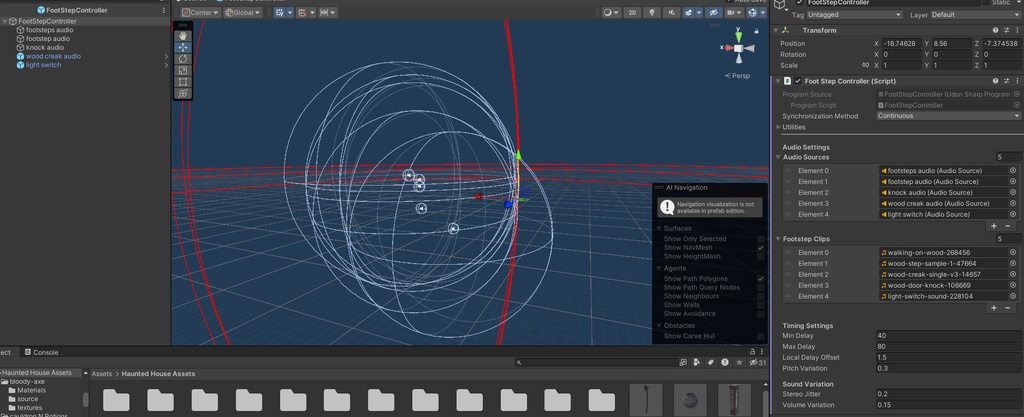Remove element from Footstep Clips list
This screenshot has height=417, width=1024.
point(1007,308)
